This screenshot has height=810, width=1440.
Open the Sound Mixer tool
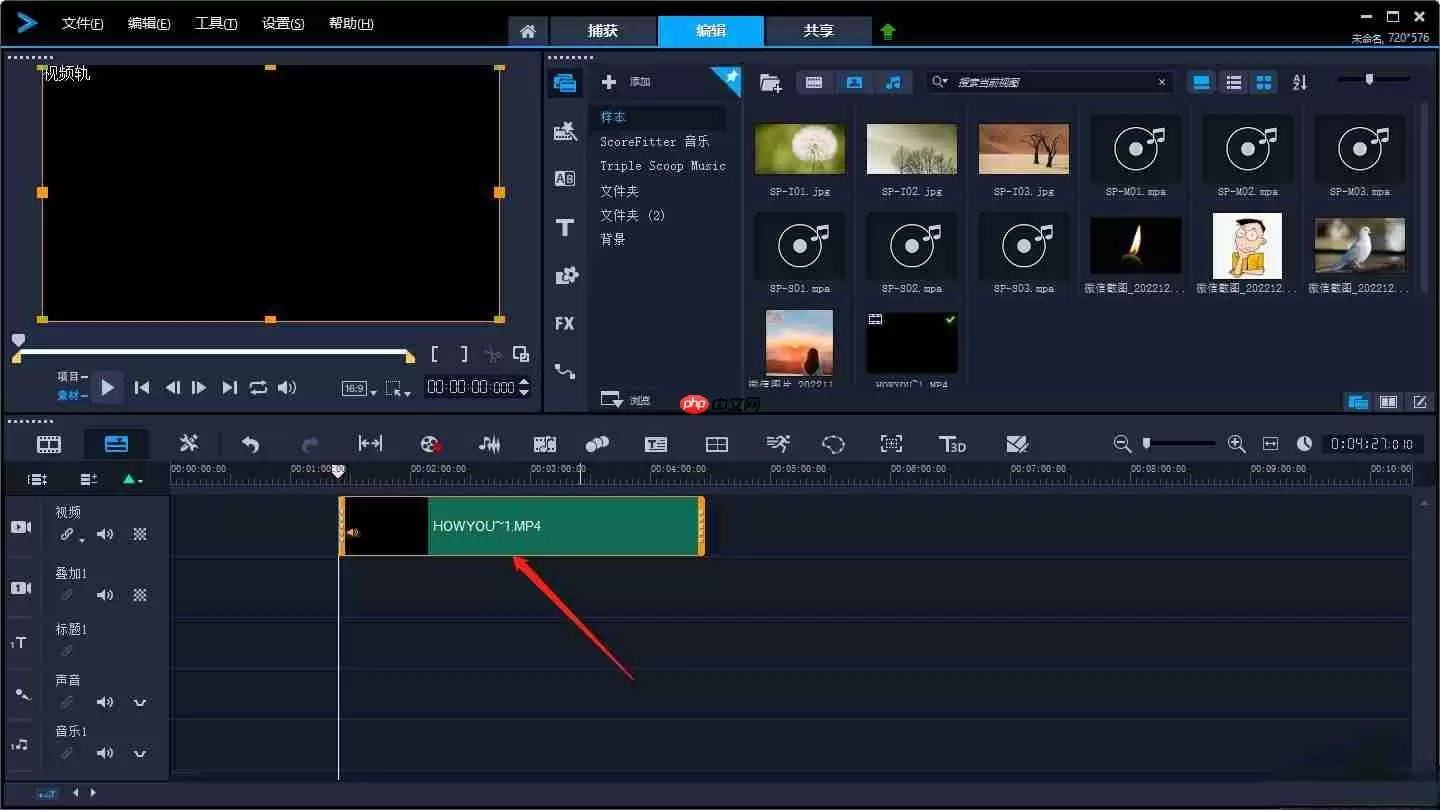pos(489,444)
